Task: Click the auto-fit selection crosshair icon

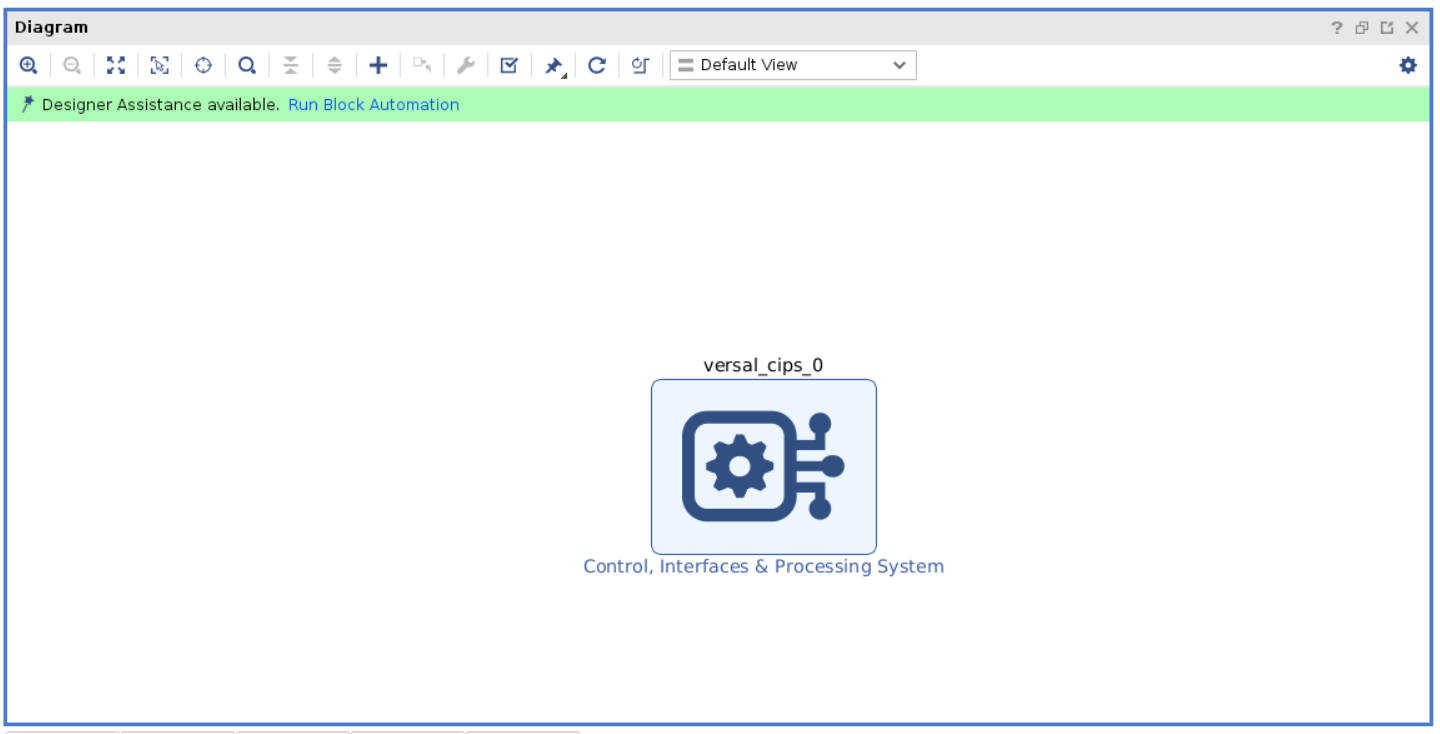Action: pyautogui.click(x=204, y=65)
